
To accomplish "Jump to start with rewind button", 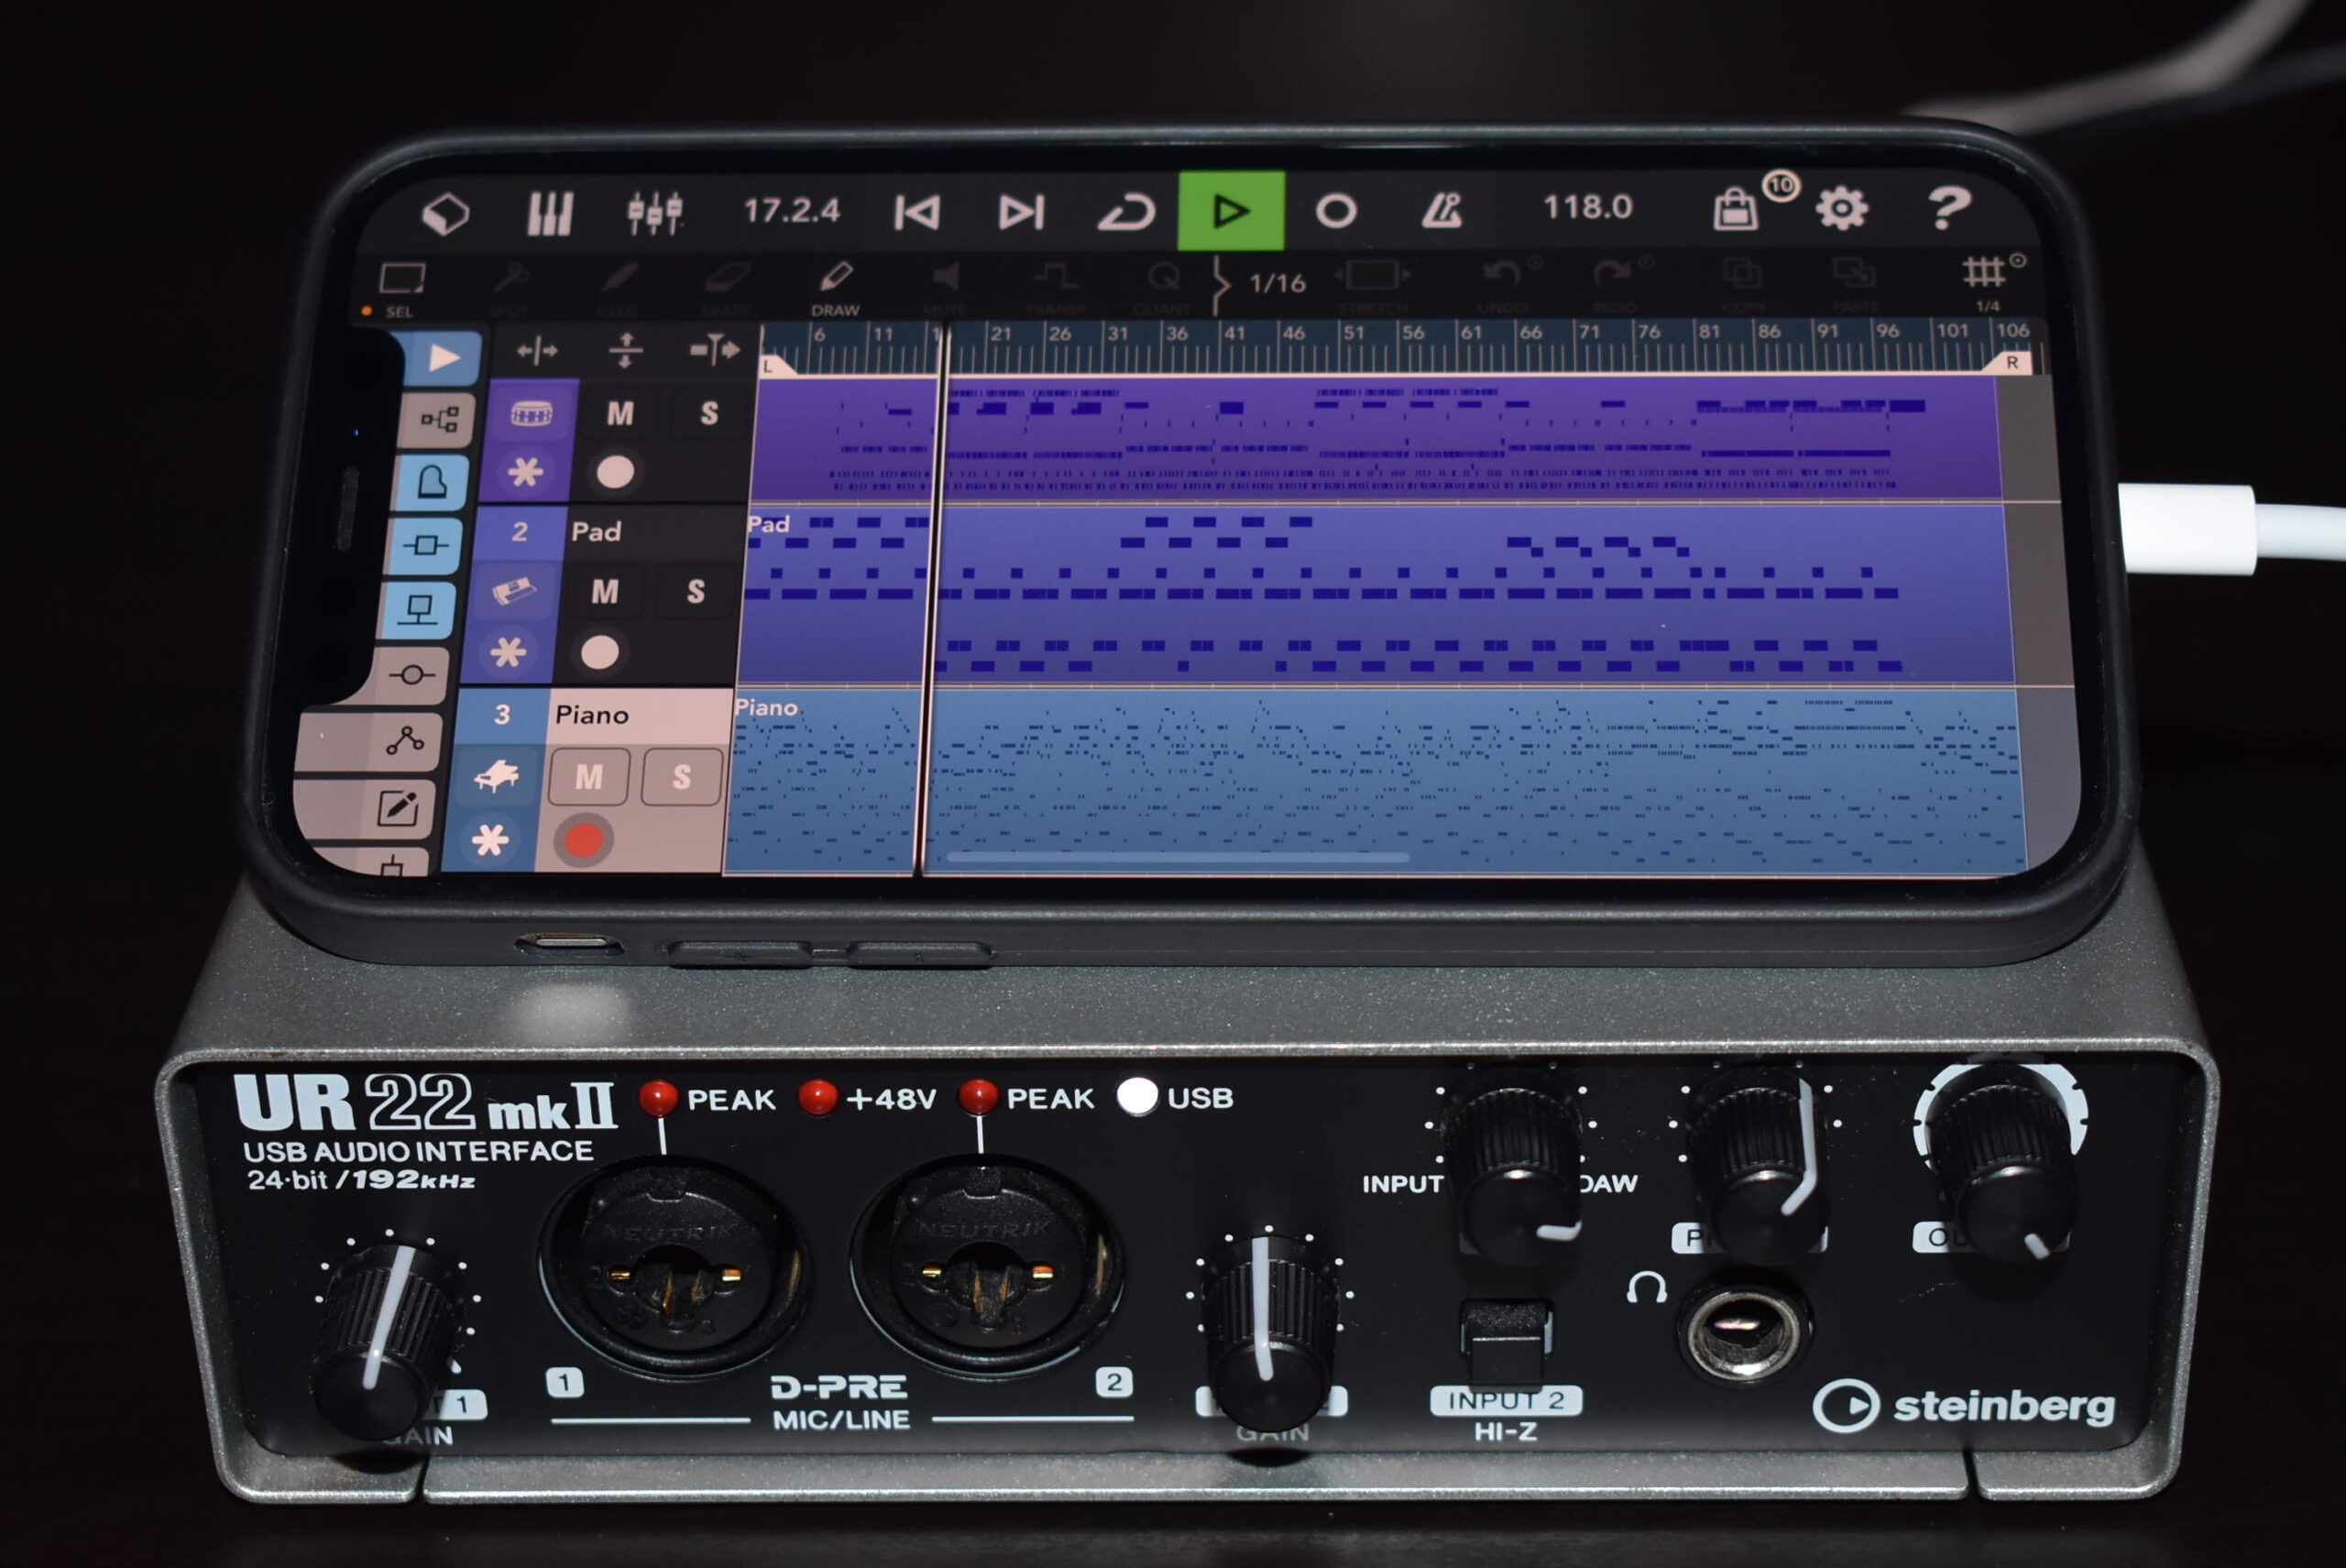I will coord(916,212).
